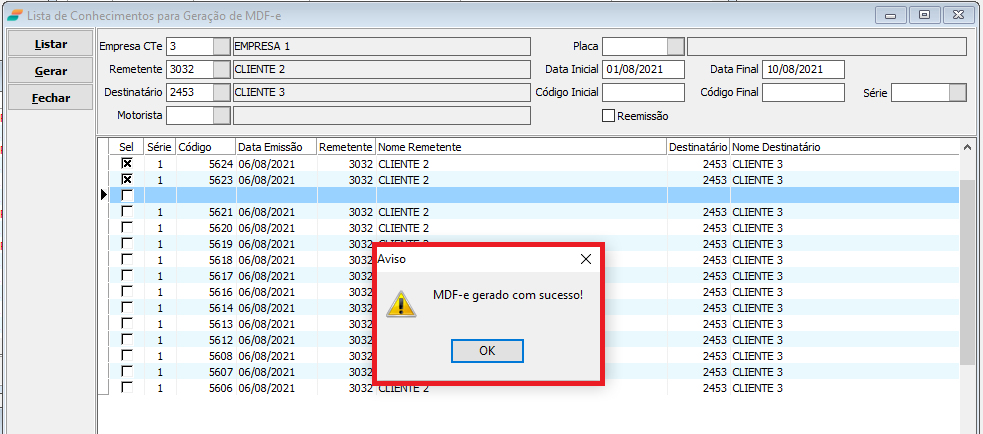
Task: Click OK in the Aviso dialog
Action: 487,351
